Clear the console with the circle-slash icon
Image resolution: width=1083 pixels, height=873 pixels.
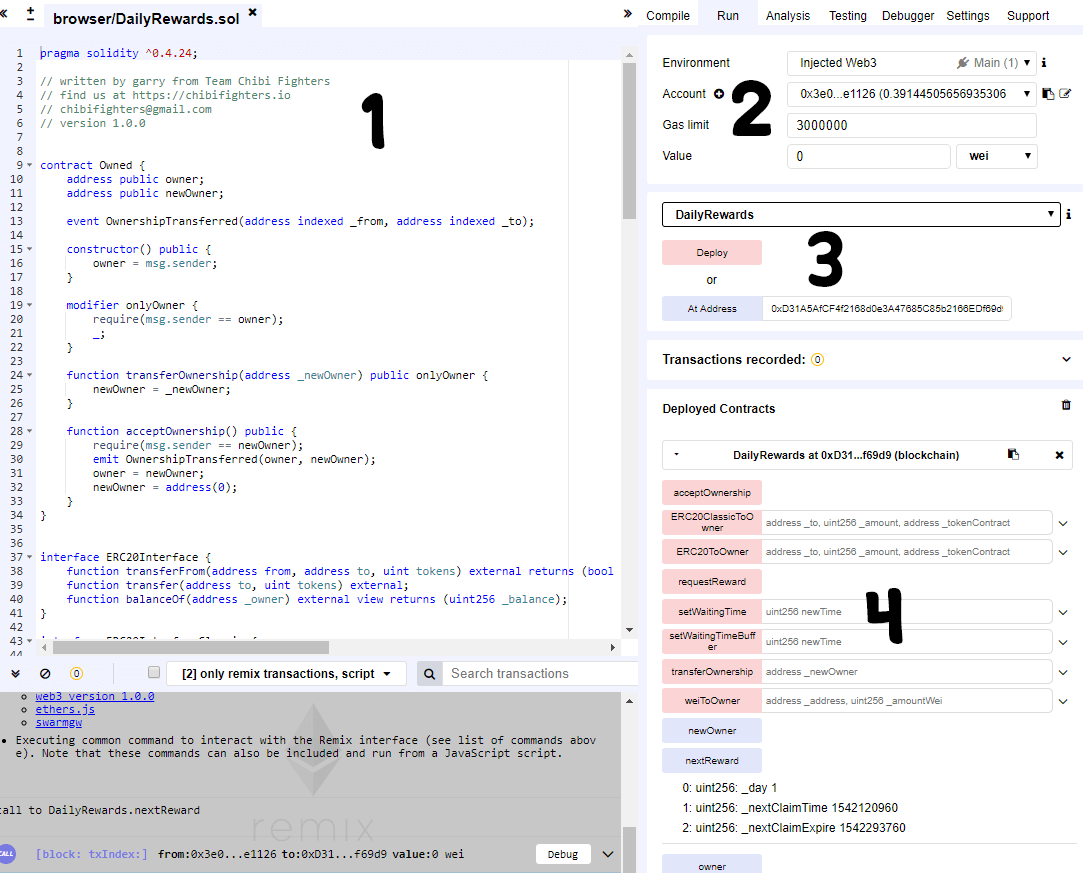click(x=45, y=673)
